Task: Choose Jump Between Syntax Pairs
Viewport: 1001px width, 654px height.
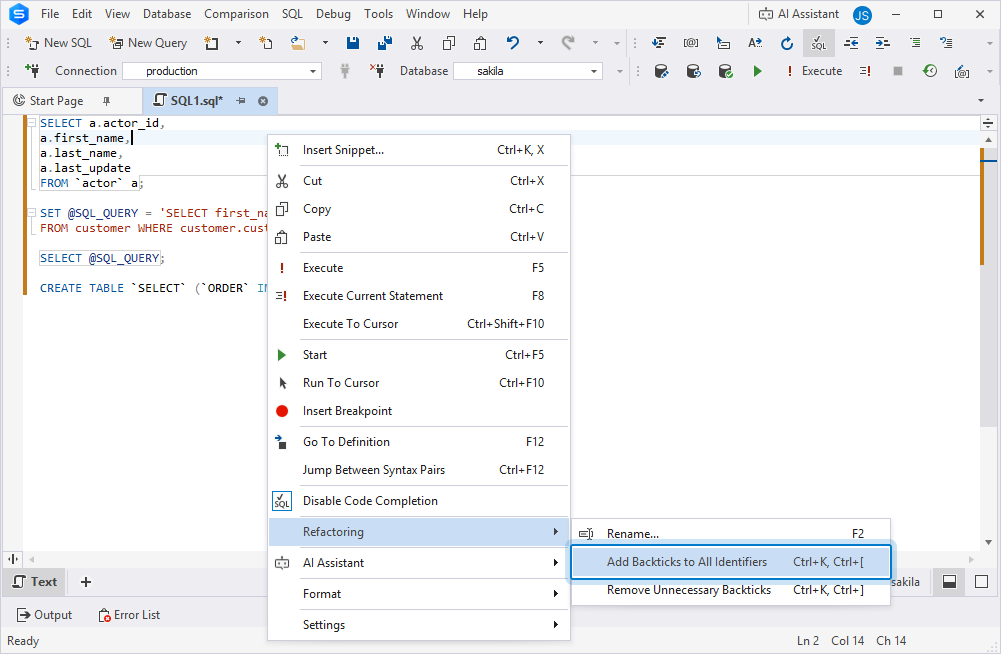Action: [x=418, y=469]
